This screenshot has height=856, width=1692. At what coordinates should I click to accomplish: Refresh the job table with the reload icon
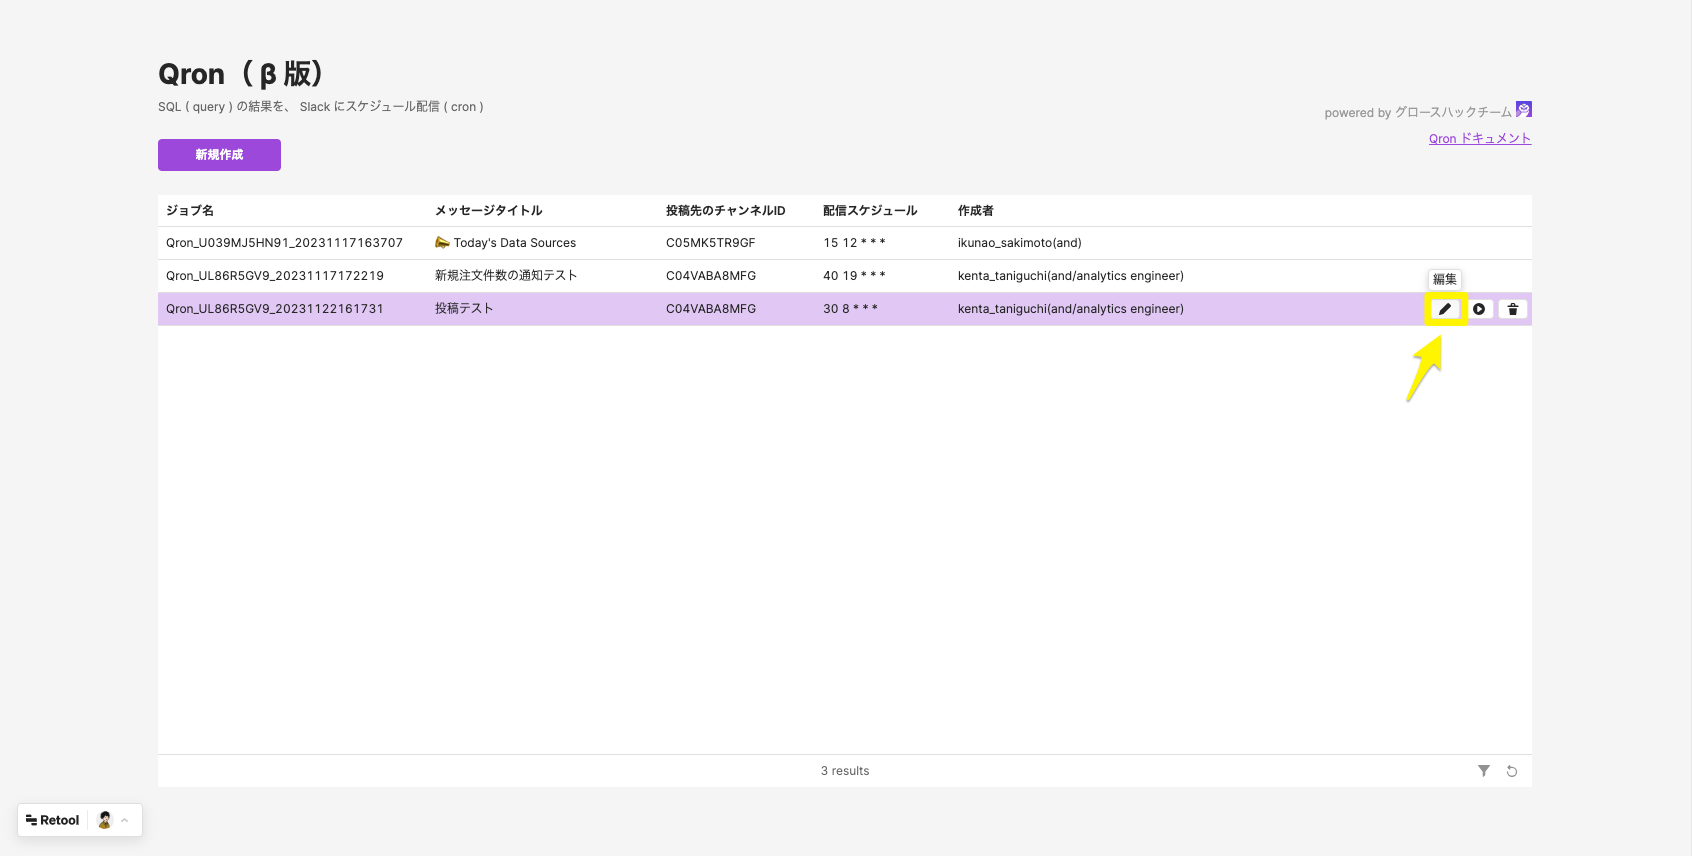click(x=1512, y=771)
